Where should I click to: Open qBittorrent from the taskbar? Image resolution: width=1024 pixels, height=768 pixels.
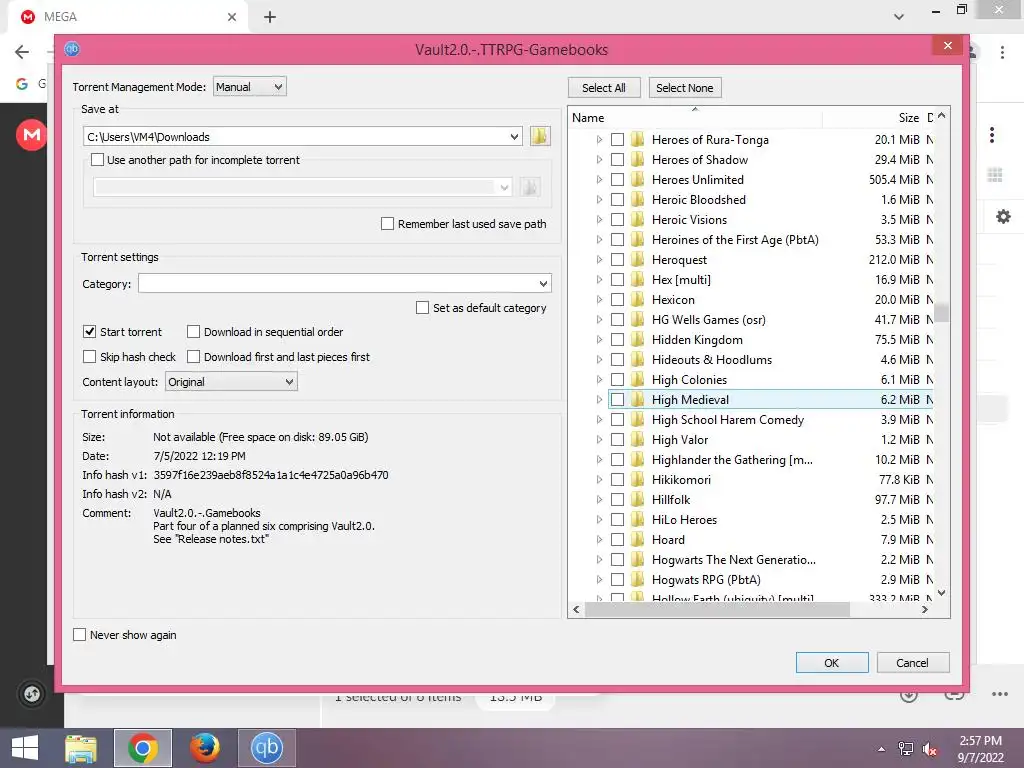[266, 748]
